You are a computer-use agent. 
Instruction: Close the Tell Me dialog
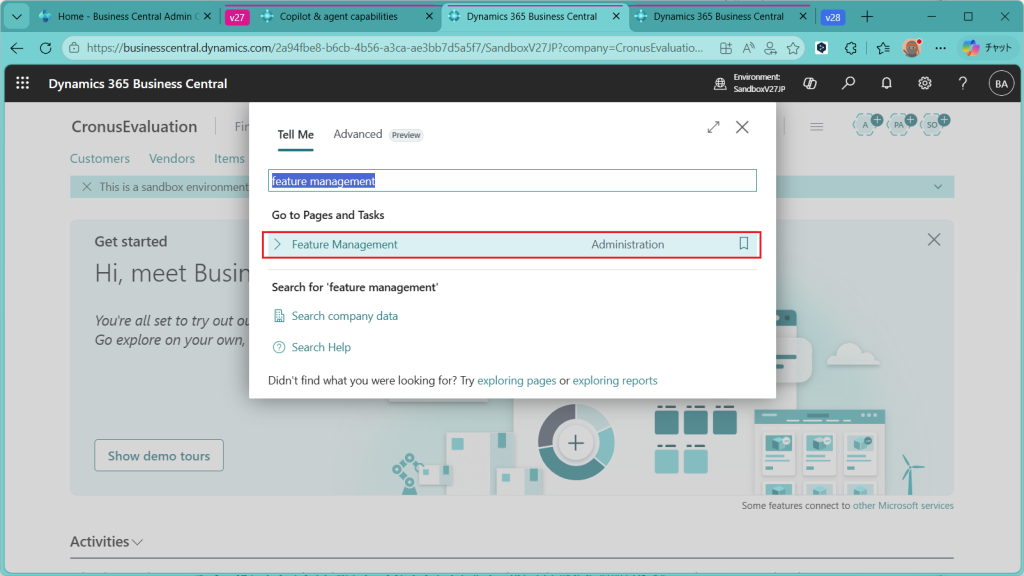click(742, 127)
